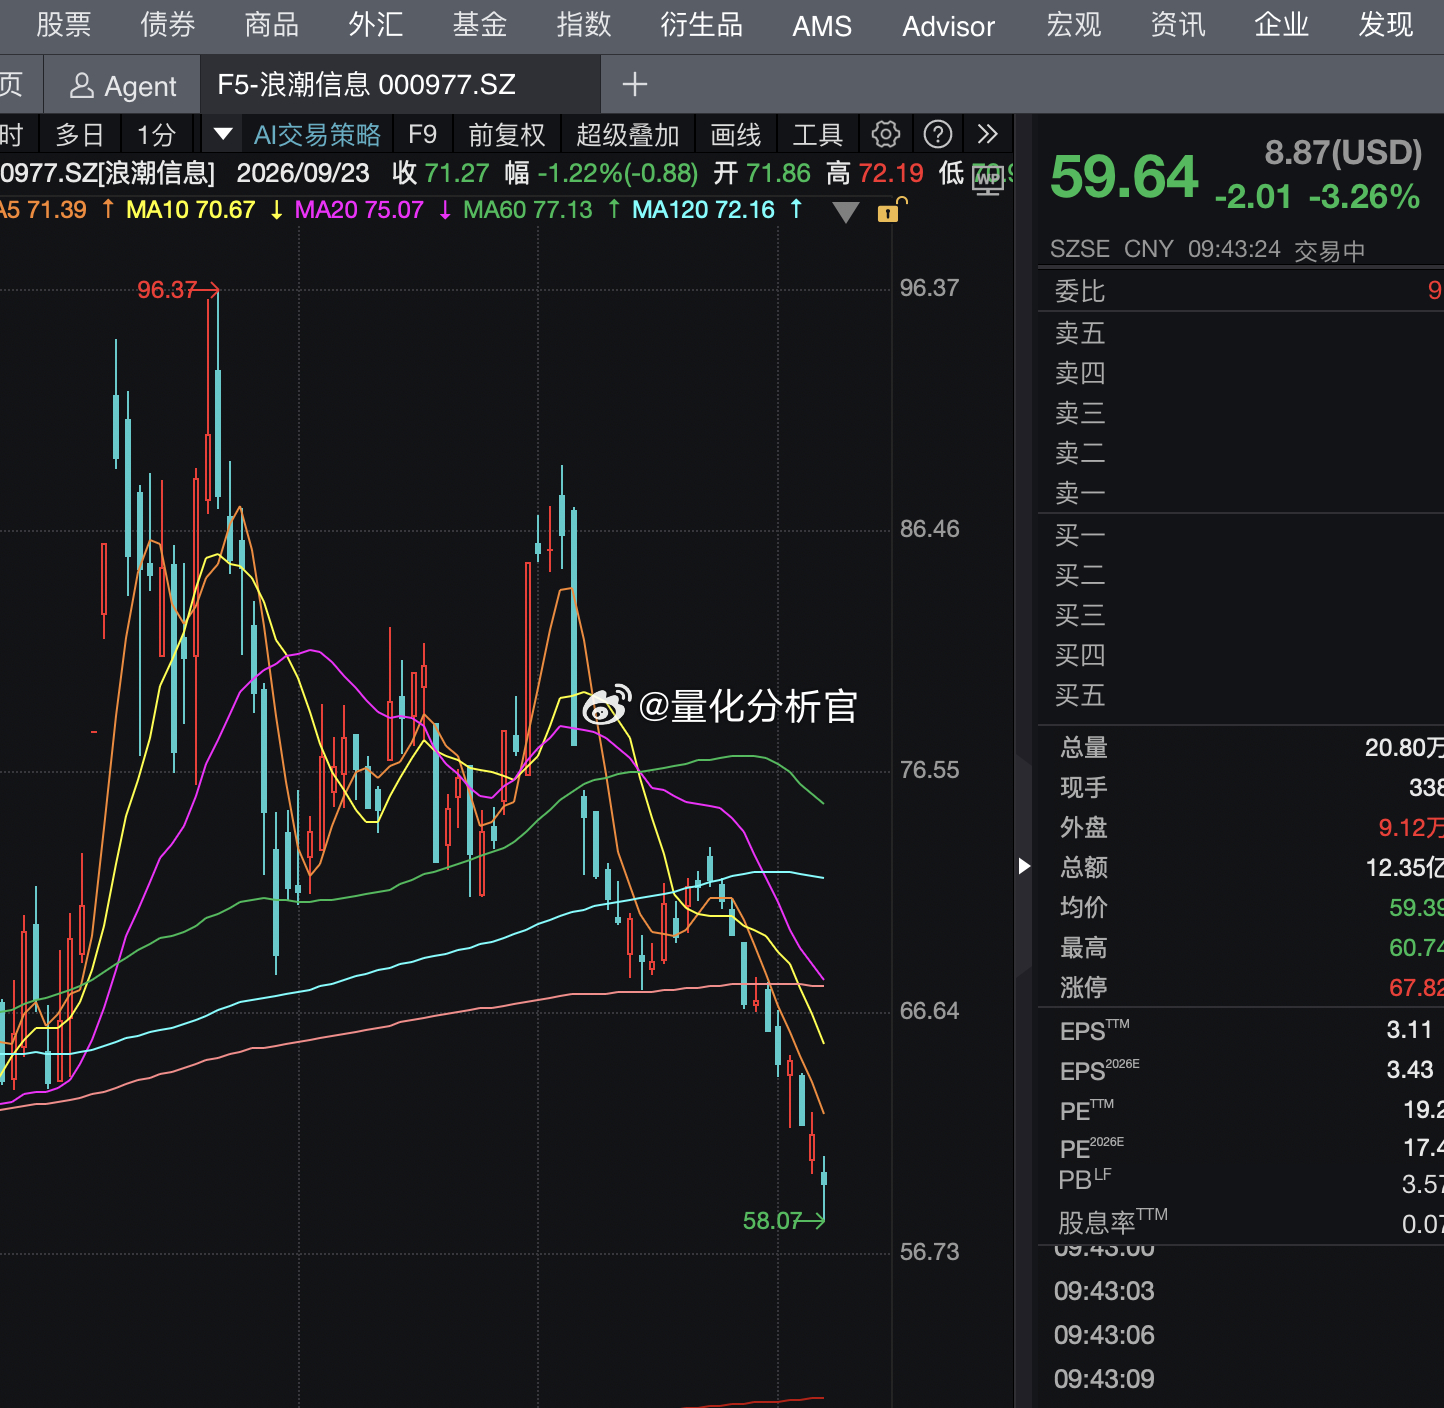Select the 1分 chart period
The width and height of the screenshot is (1444, 1408).
click(x=156, y=135)
